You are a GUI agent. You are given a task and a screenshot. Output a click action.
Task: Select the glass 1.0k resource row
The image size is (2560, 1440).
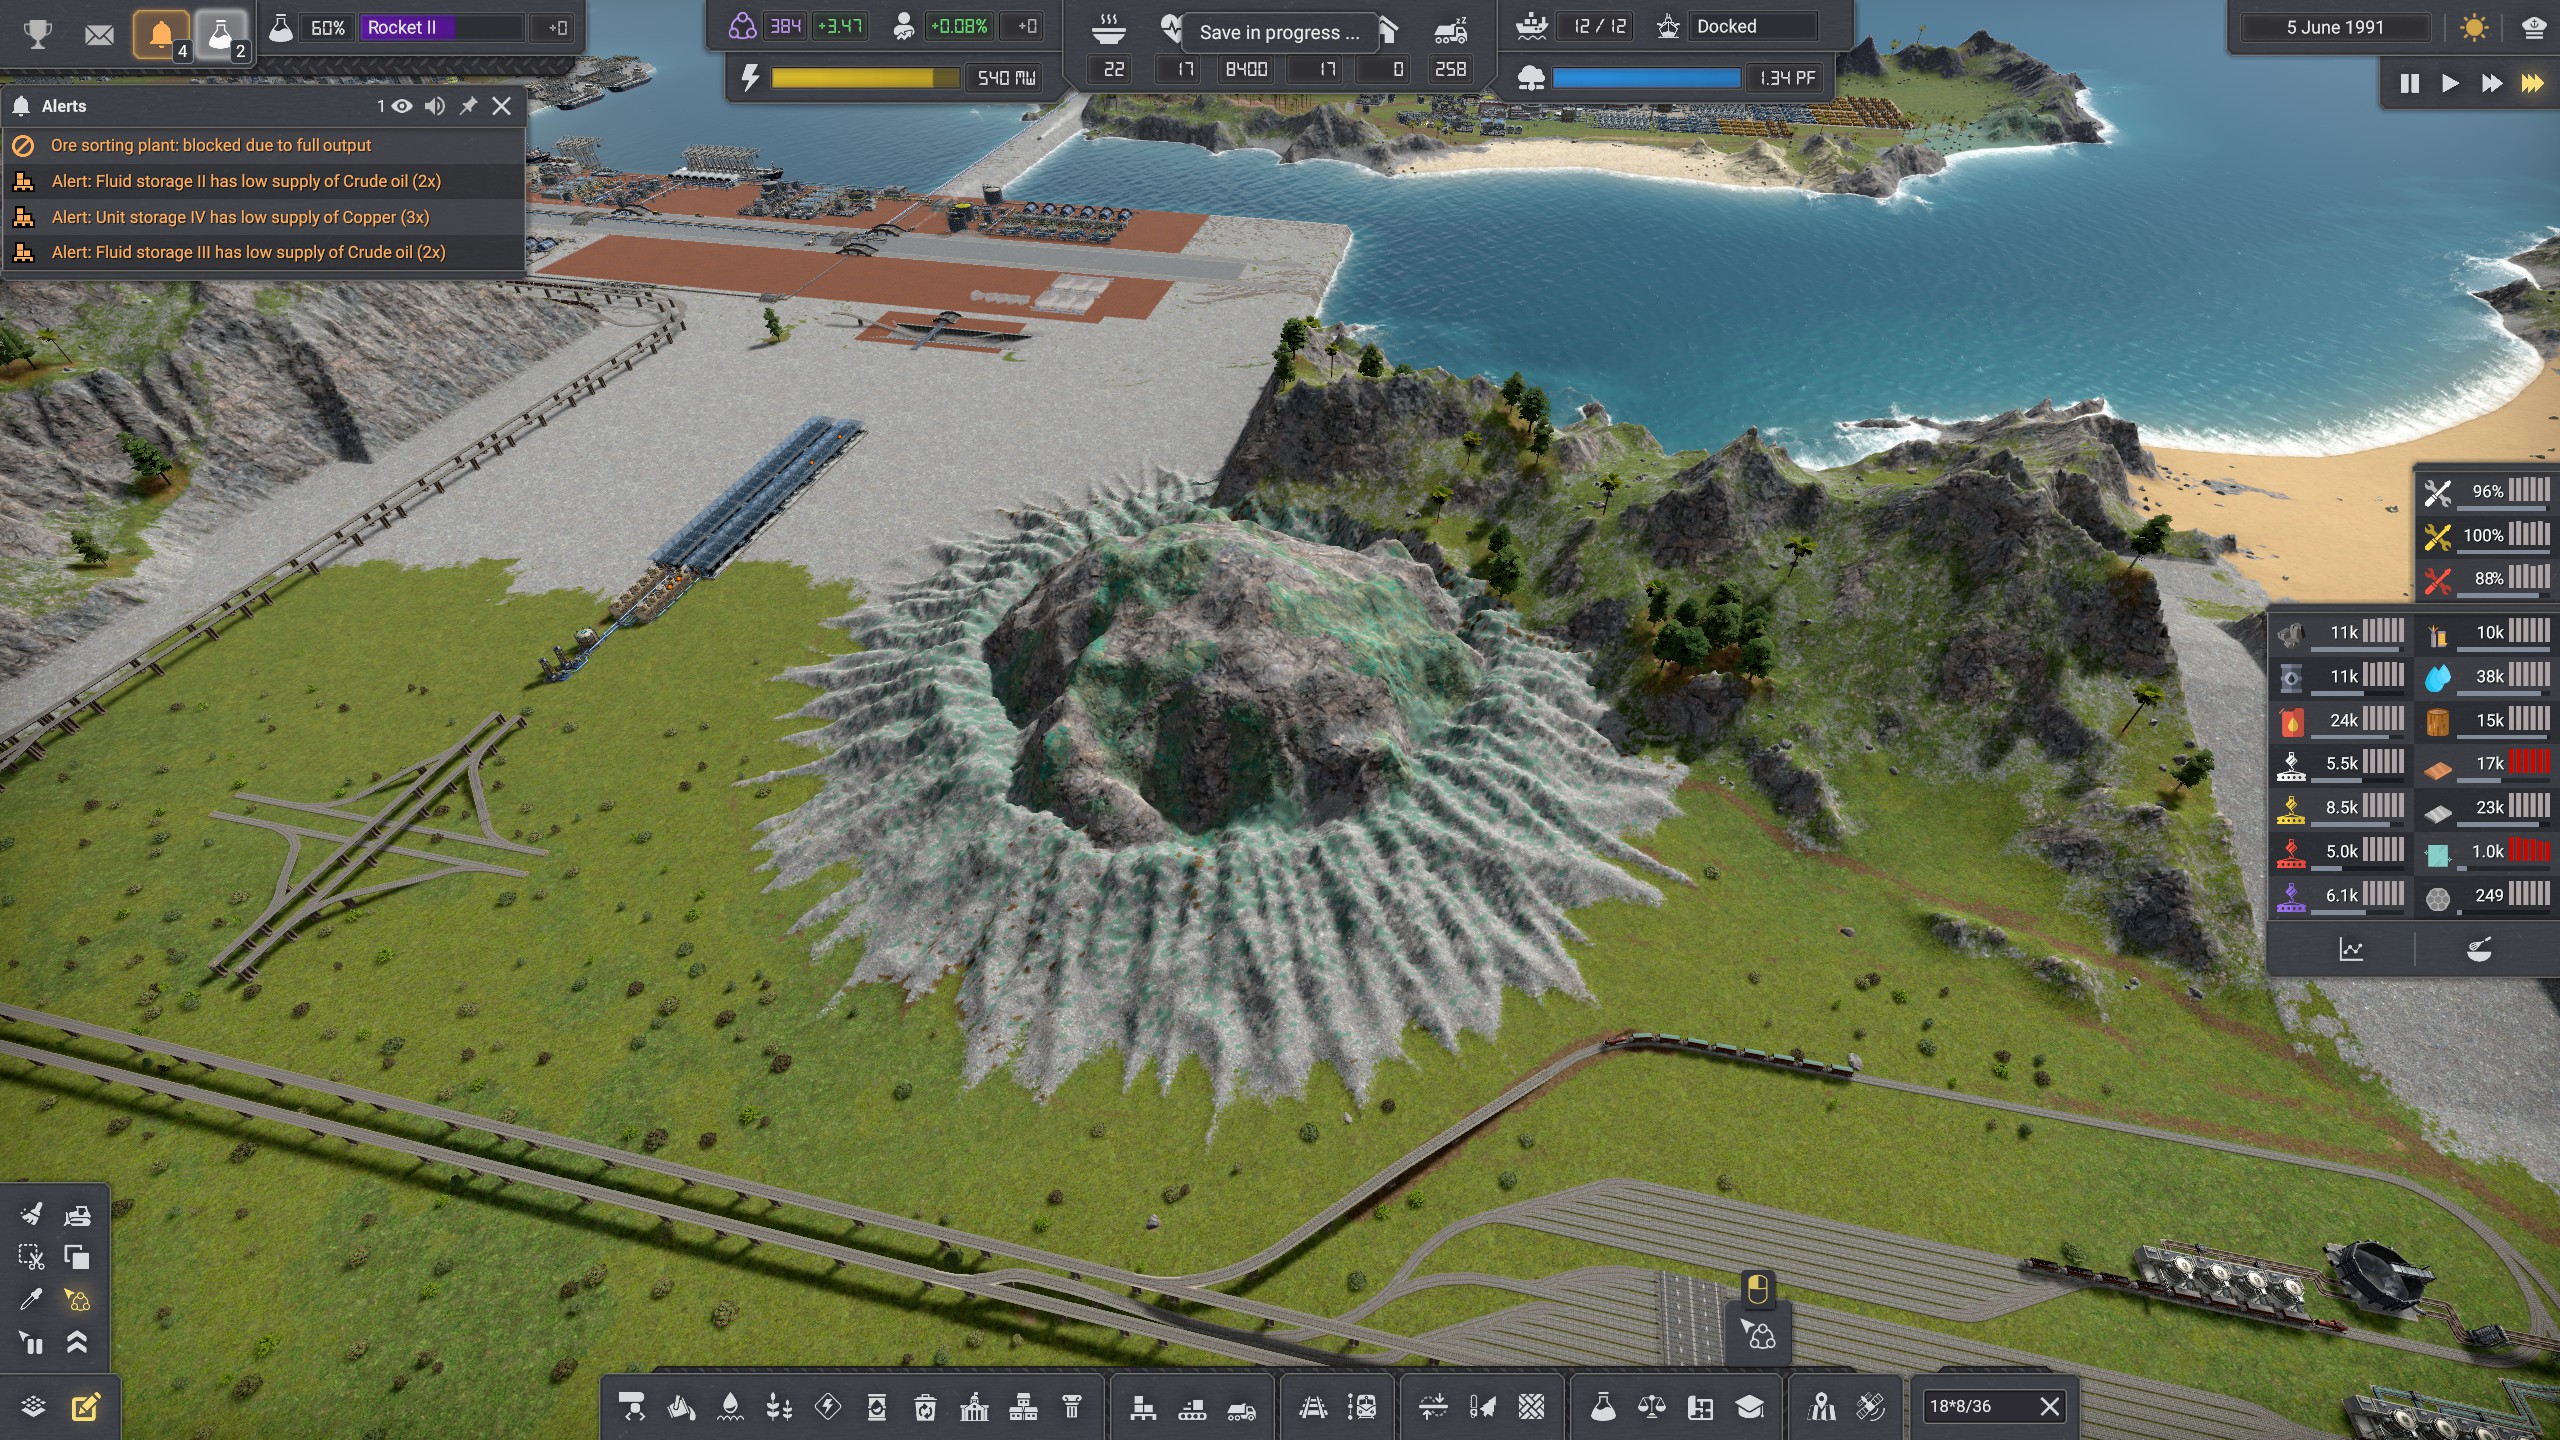(x=2486, y=852)
